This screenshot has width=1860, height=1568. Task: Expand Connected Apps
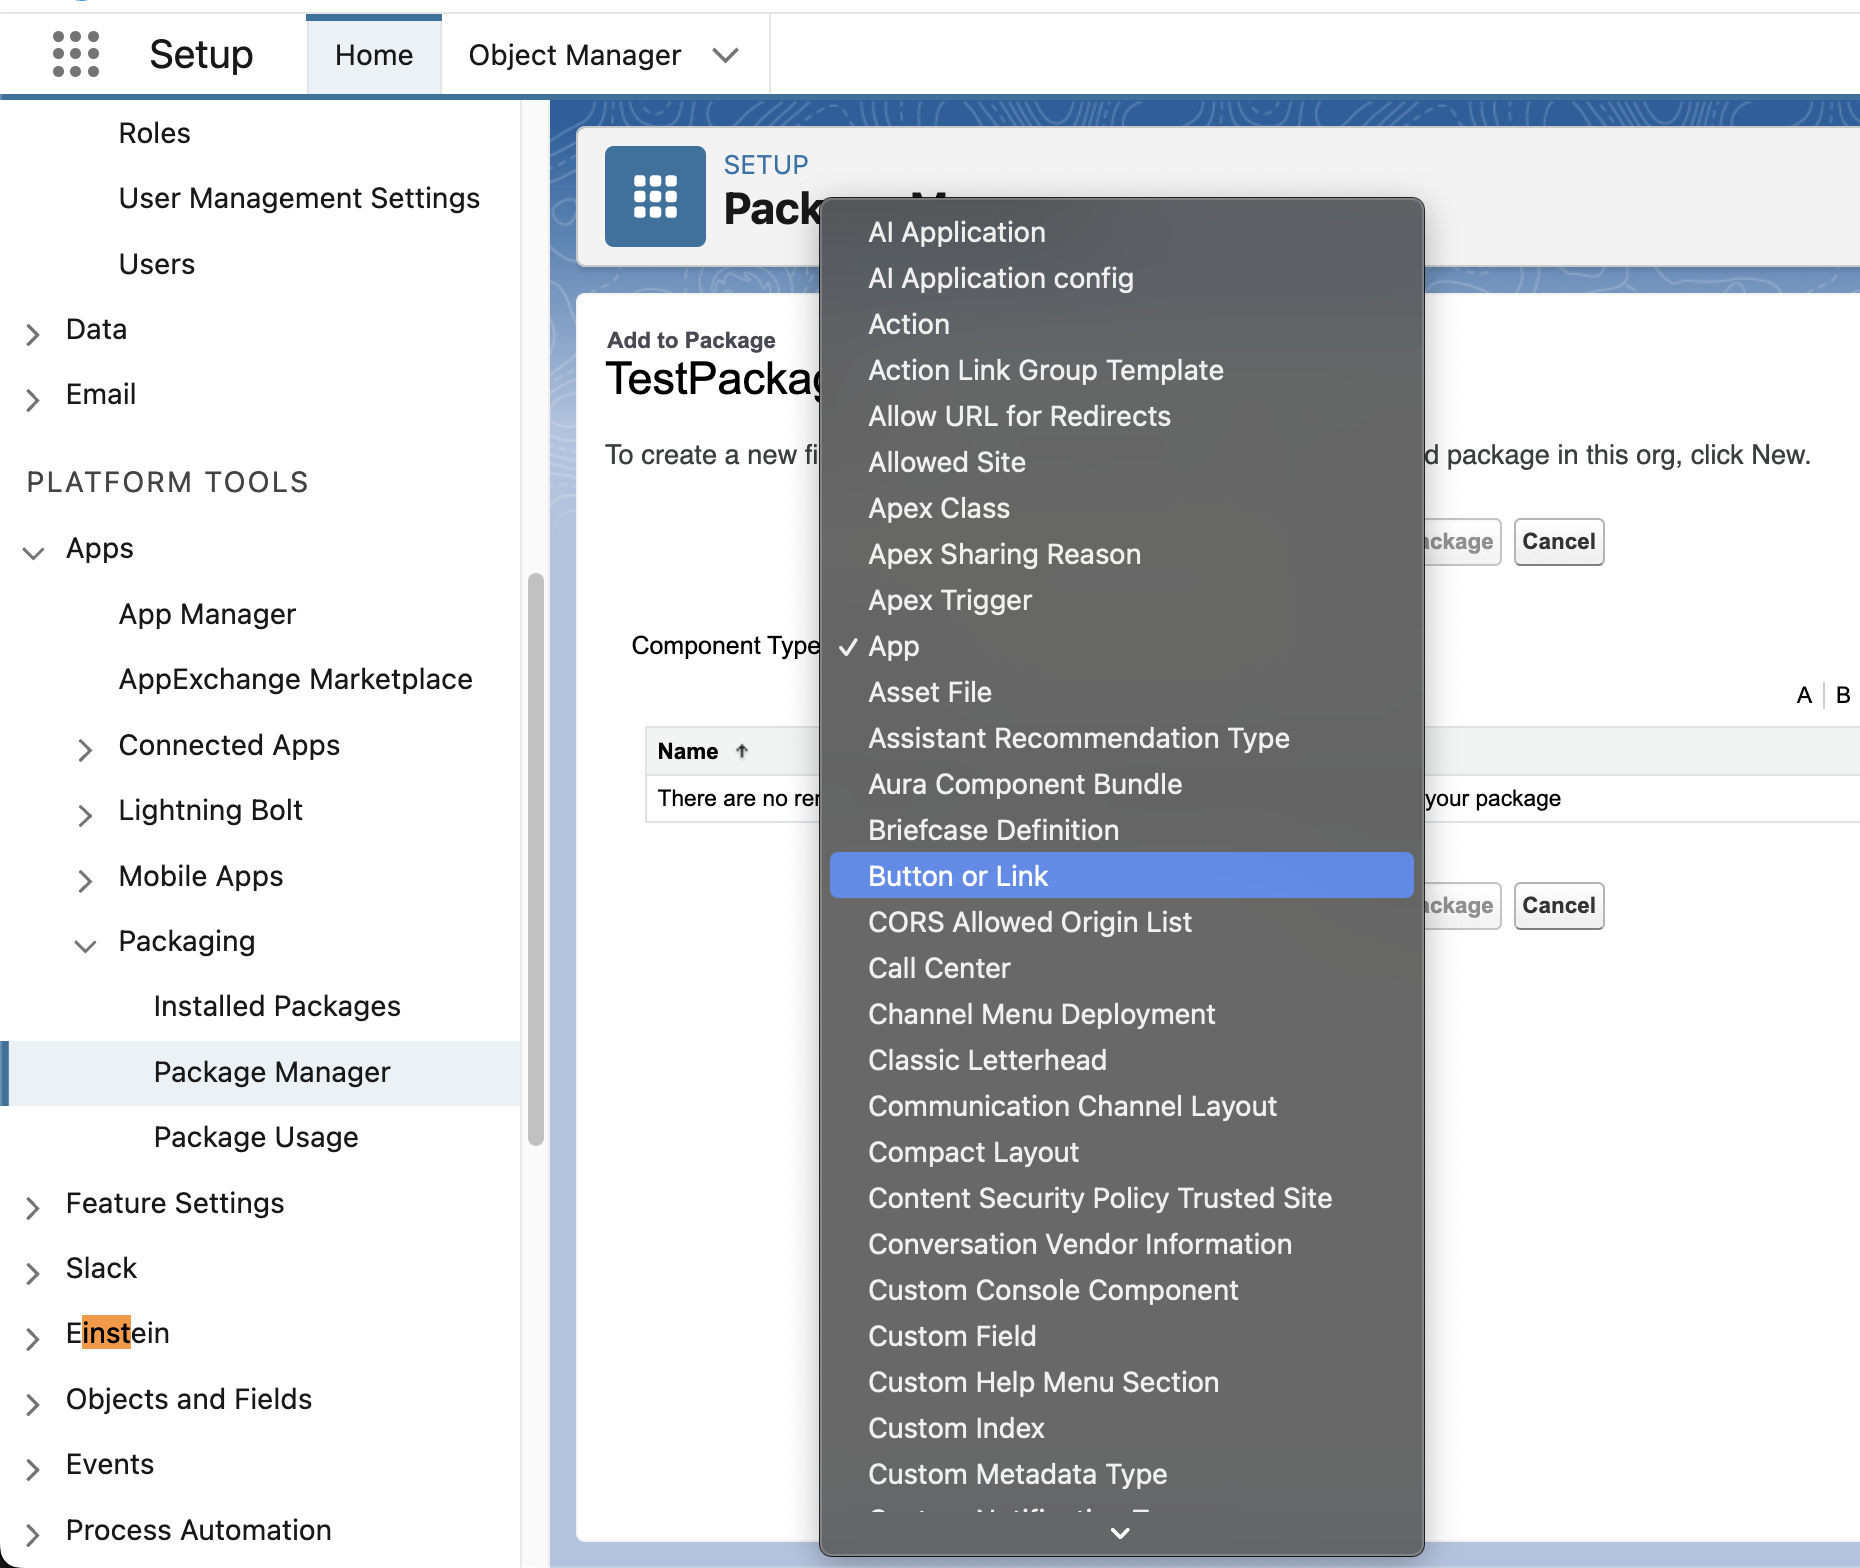pyautogui.click(x=85, y=749)
